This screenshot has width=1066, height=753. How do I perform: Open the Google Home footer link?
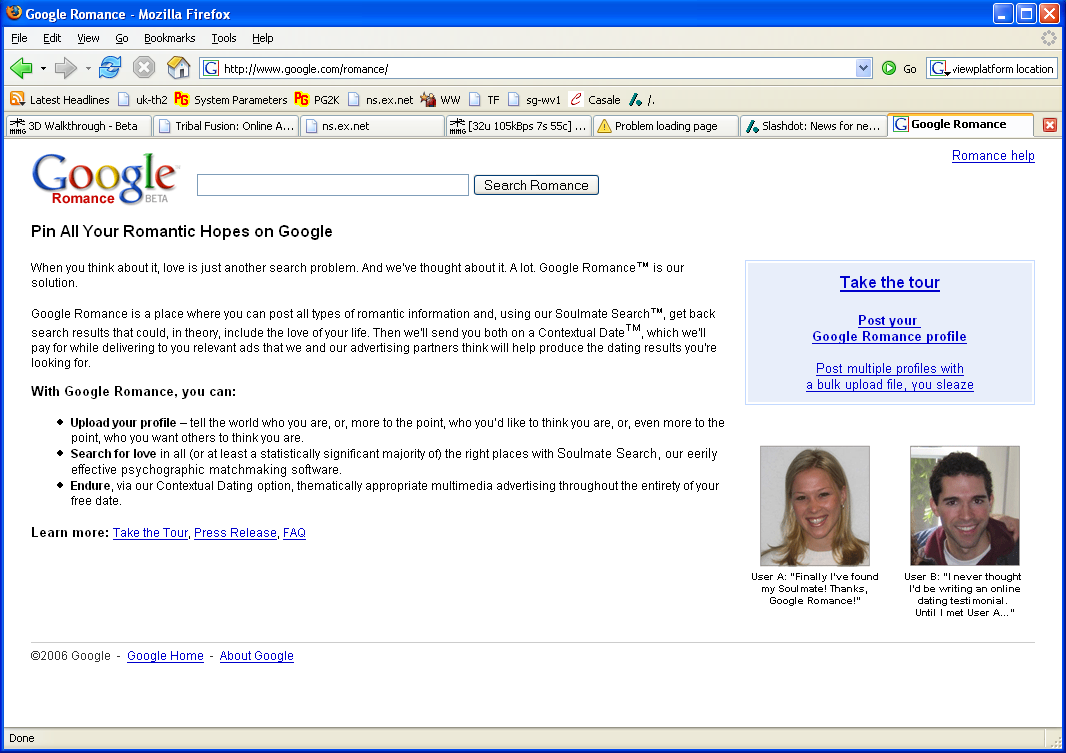pyautogui.click(x=165, y=656)
